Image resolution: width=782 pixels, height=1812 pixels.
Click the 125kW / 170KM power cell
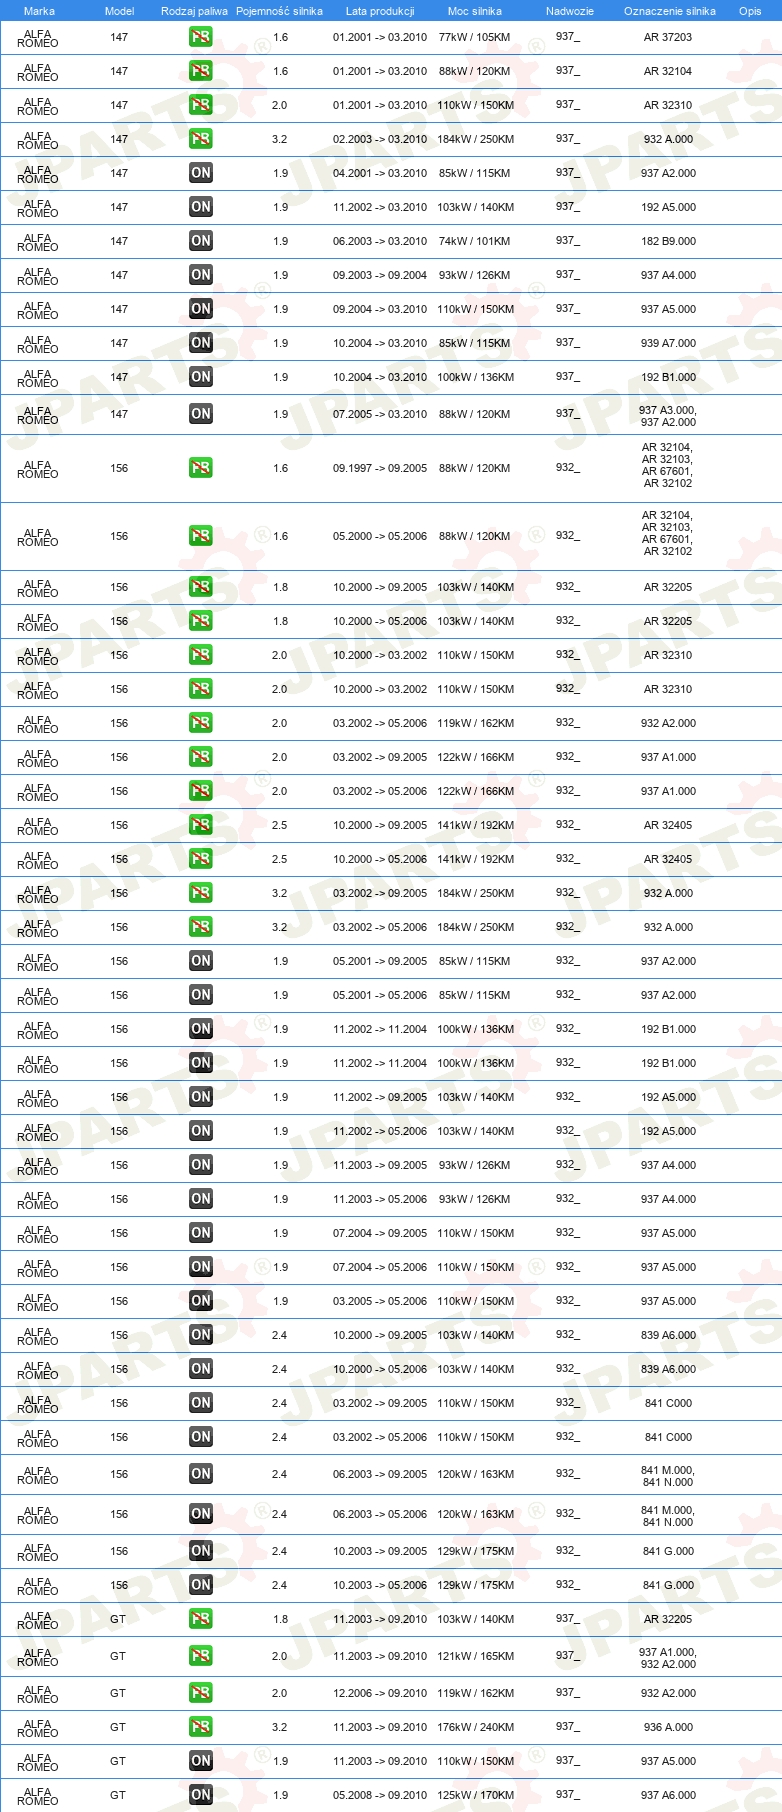click(x=476, y=1795)
